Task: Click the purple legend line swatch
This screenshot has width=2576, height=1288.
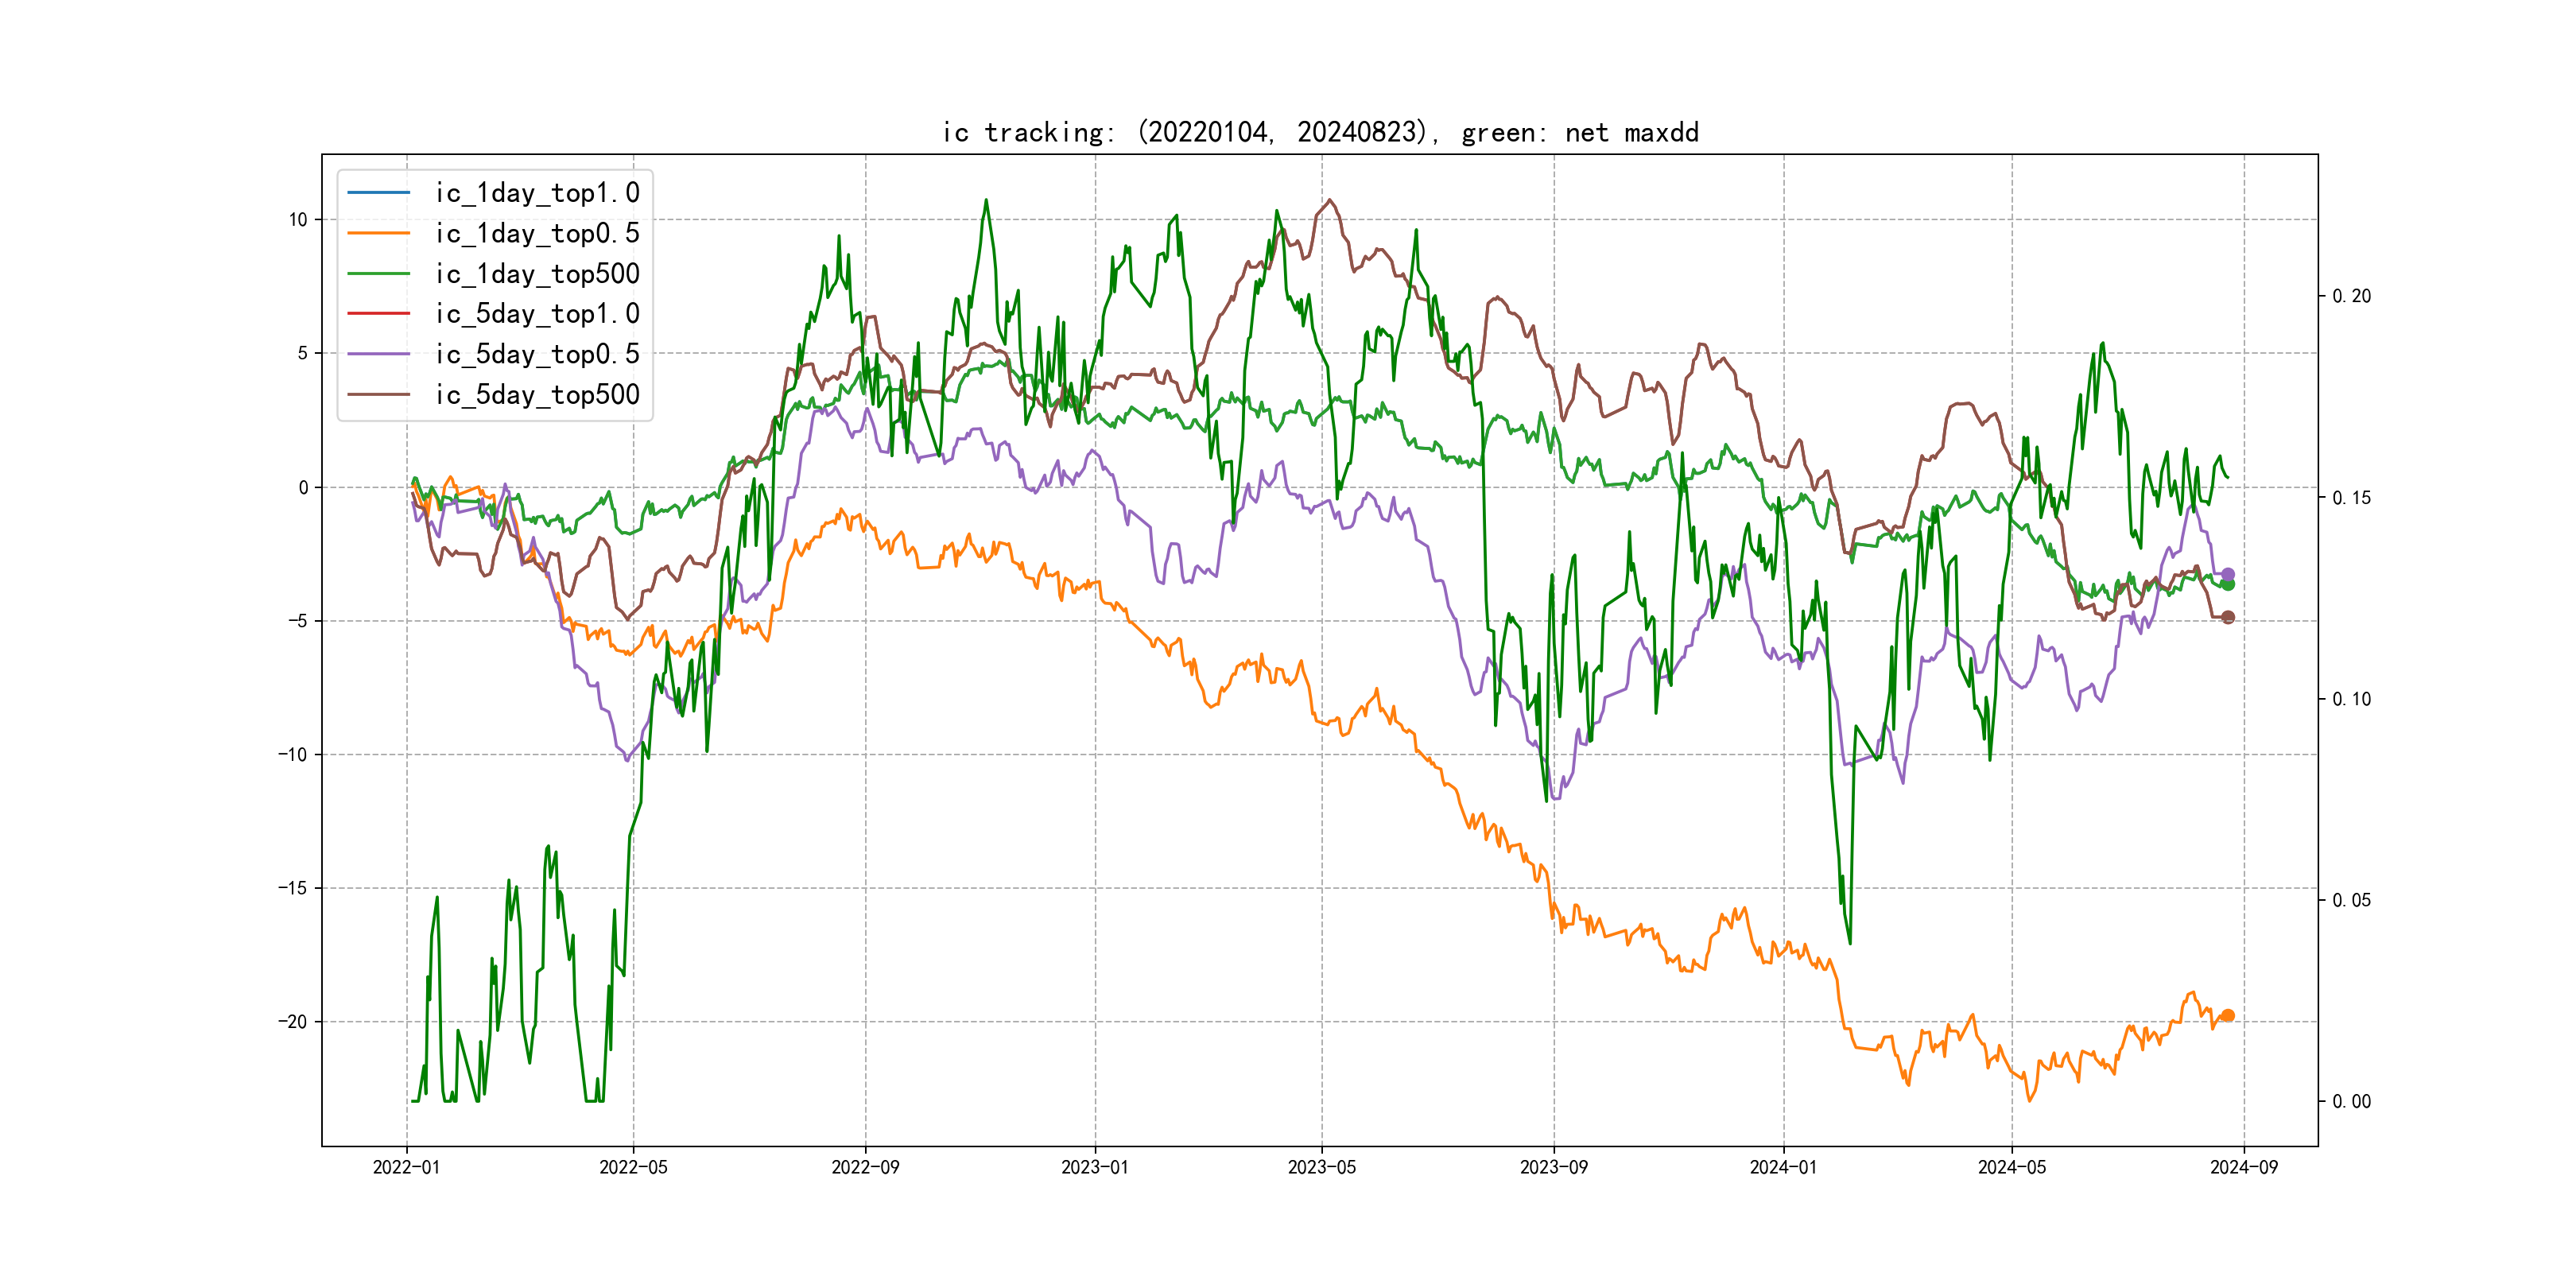Action: coord(378,354)
